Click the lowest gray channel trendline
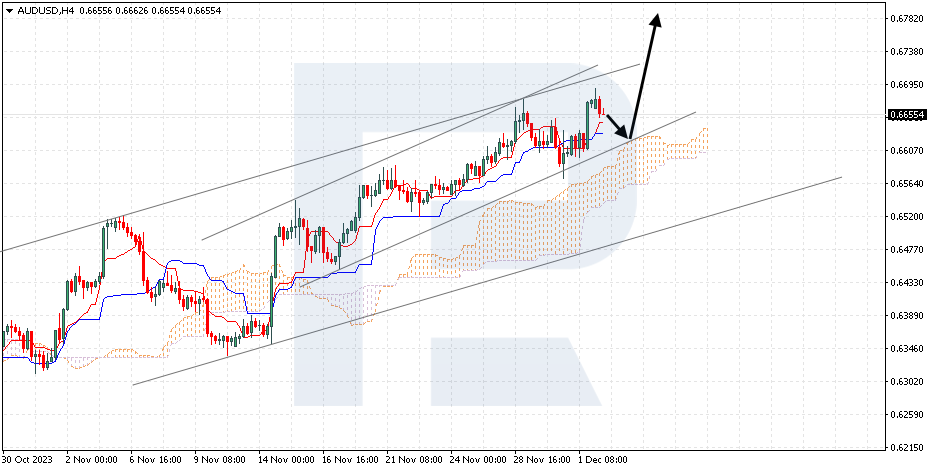931x471 pixels. [487, 280]
